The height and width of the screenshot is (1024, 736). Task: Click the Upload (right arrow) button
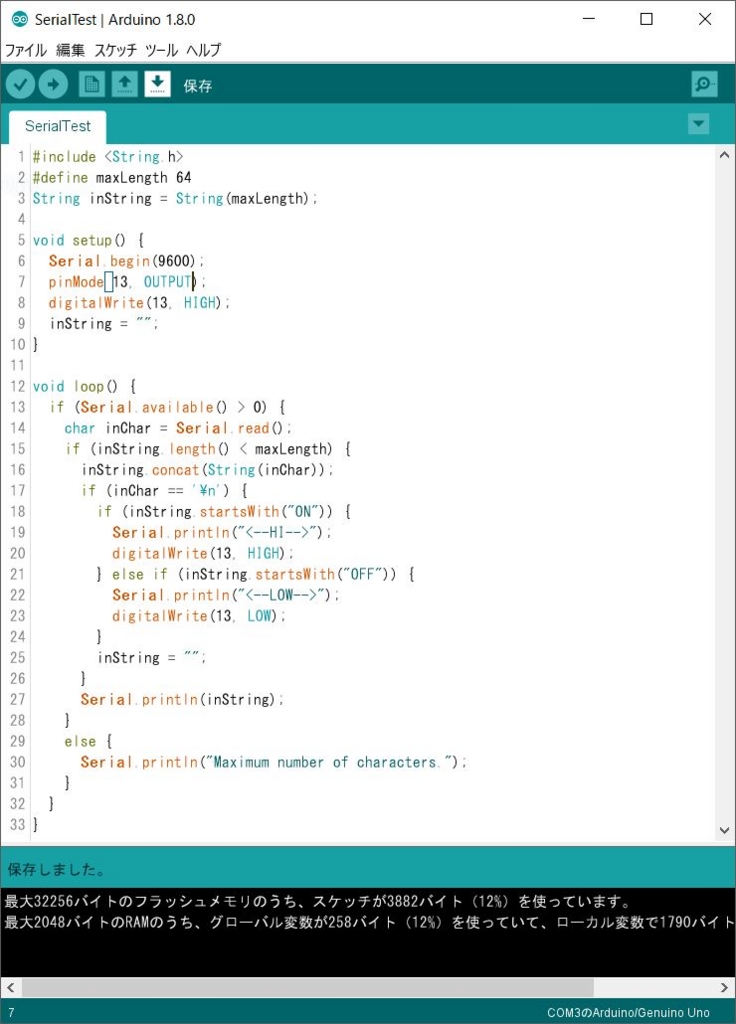tap(53, 84)
